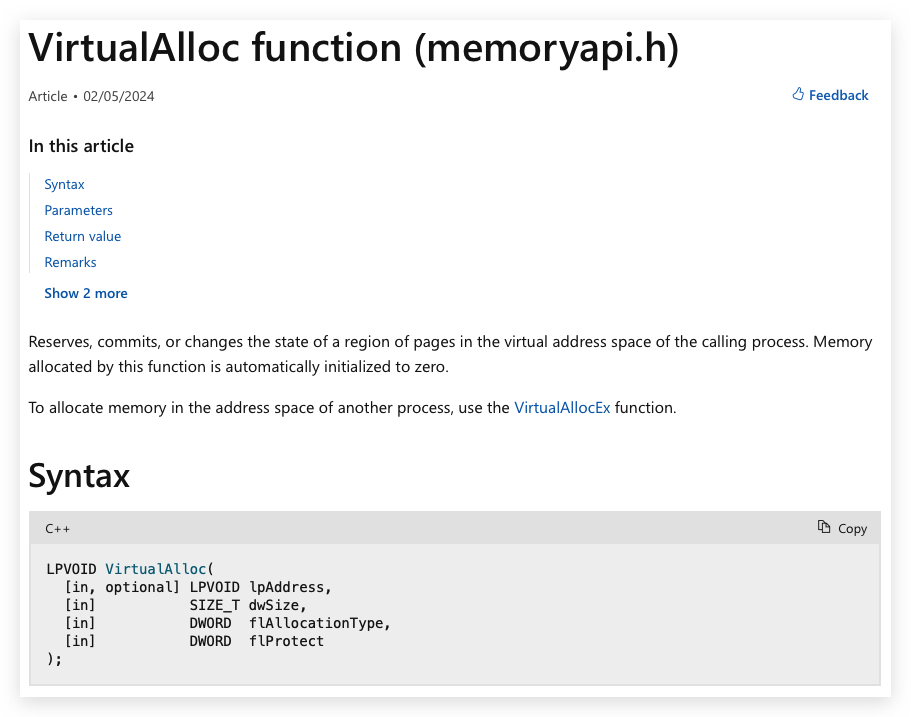Click the Copy code icon
The image size is (911, 717).
pos(824,527)
